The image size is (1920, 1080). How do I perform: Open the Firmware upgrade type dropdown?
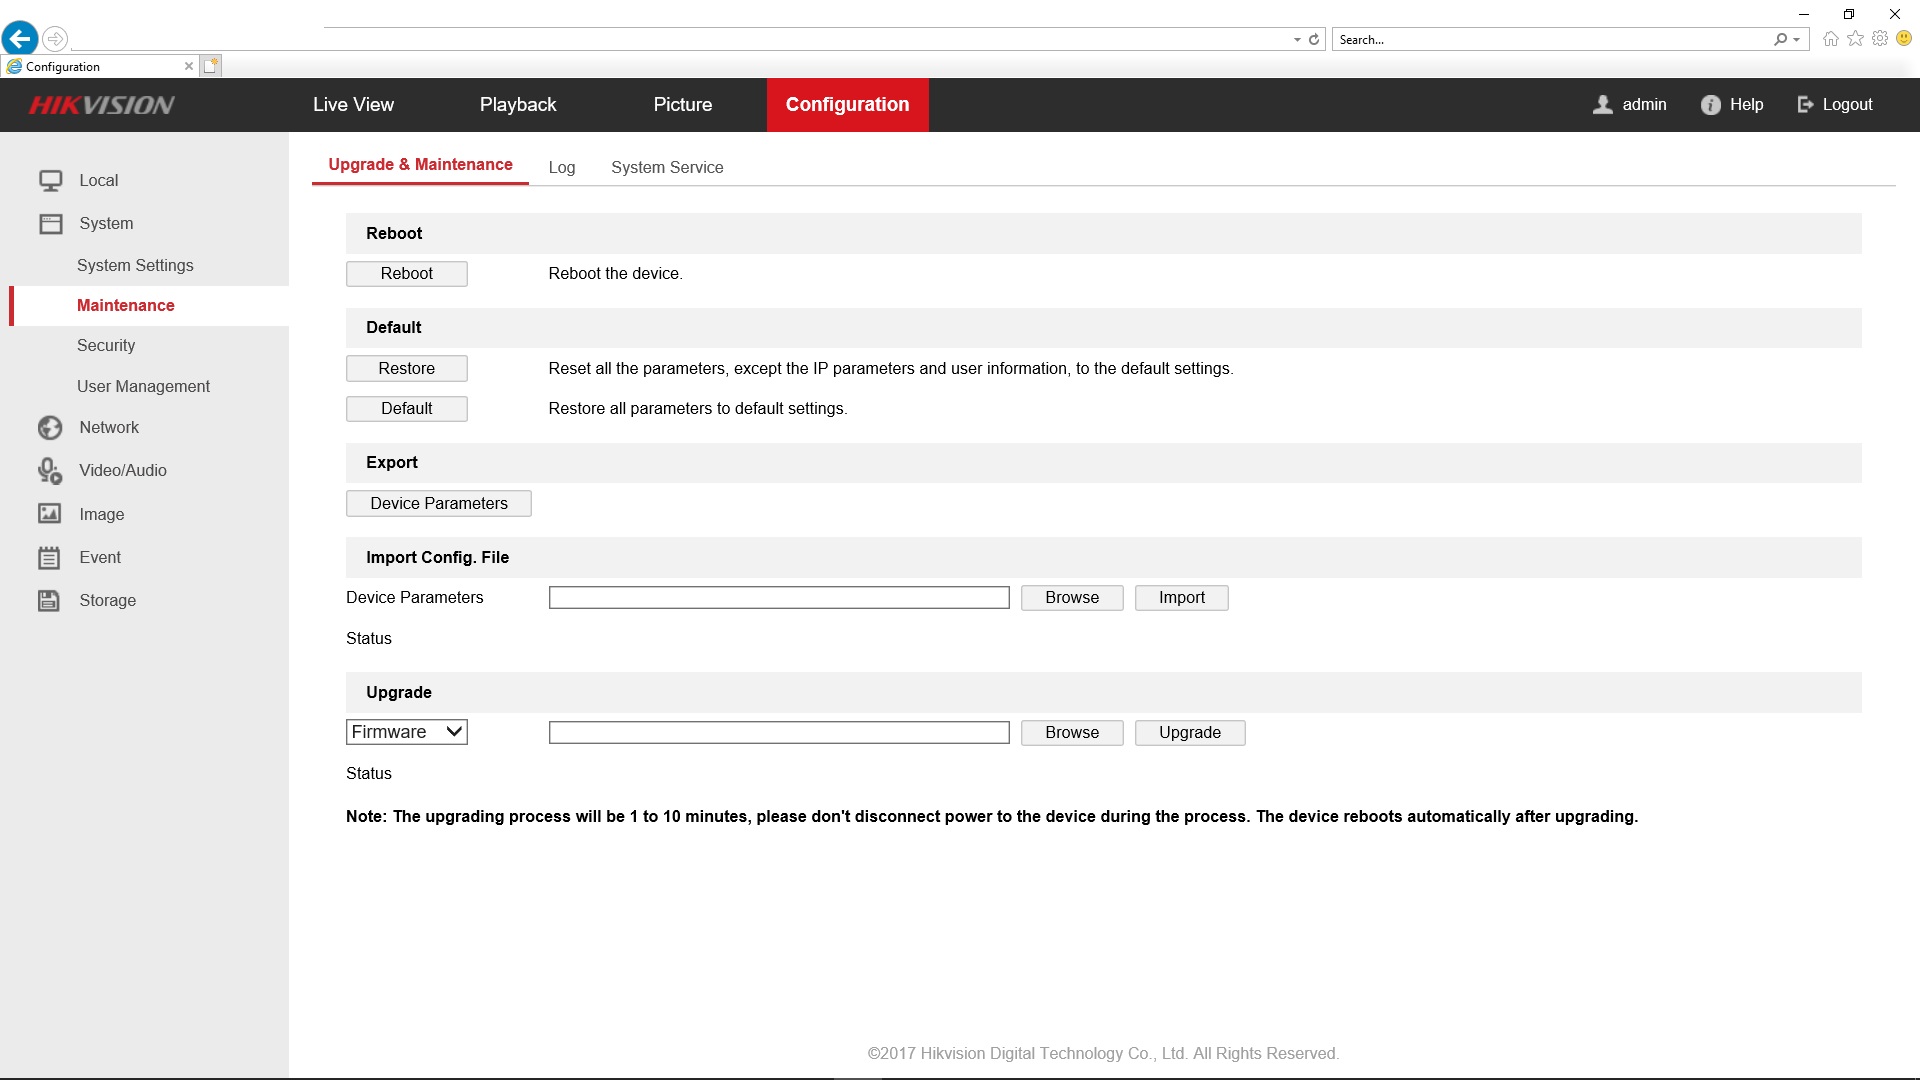(407, 732)
